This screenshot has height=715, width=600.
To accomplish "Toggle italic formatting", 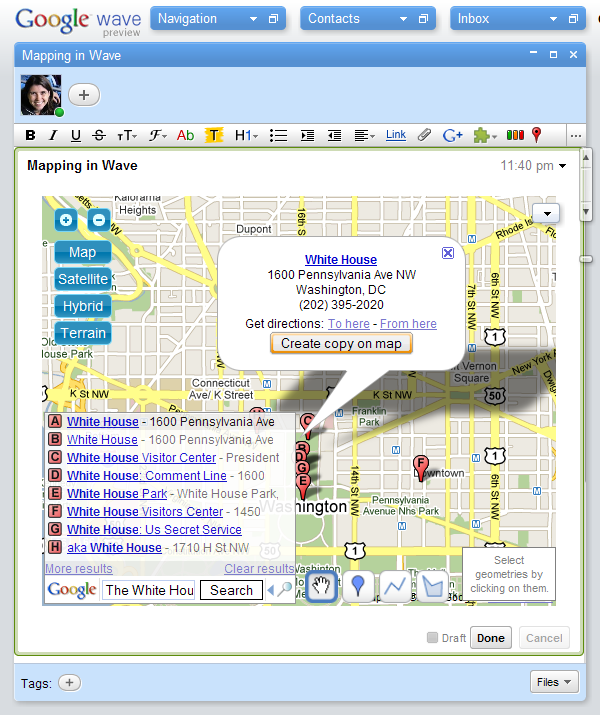I will tap(53, 135).
